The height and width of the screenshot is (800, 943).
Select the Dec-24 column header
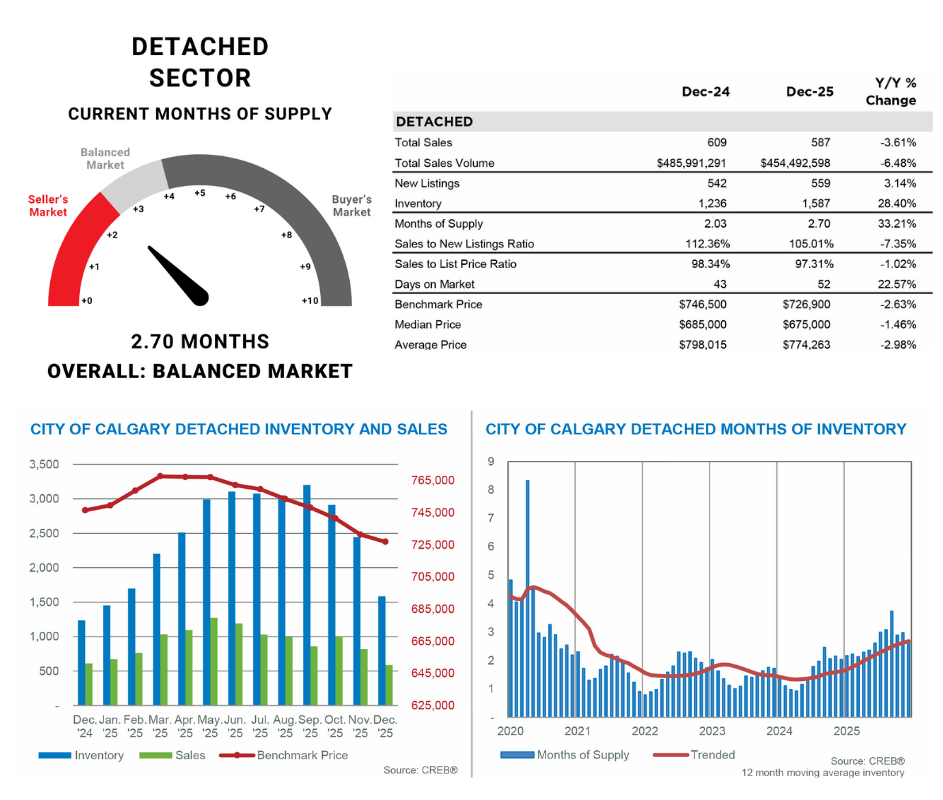tap(705, 91)
